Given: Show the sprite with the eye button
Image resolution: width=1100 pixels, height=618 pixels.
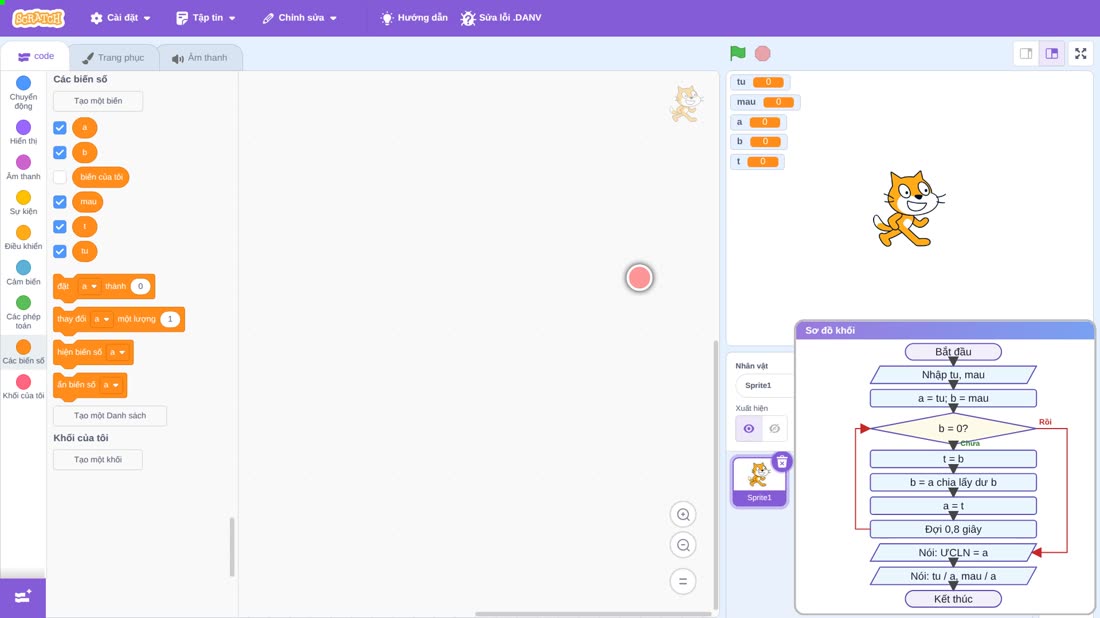Looking at the screenshot, I should click(749, 429).
